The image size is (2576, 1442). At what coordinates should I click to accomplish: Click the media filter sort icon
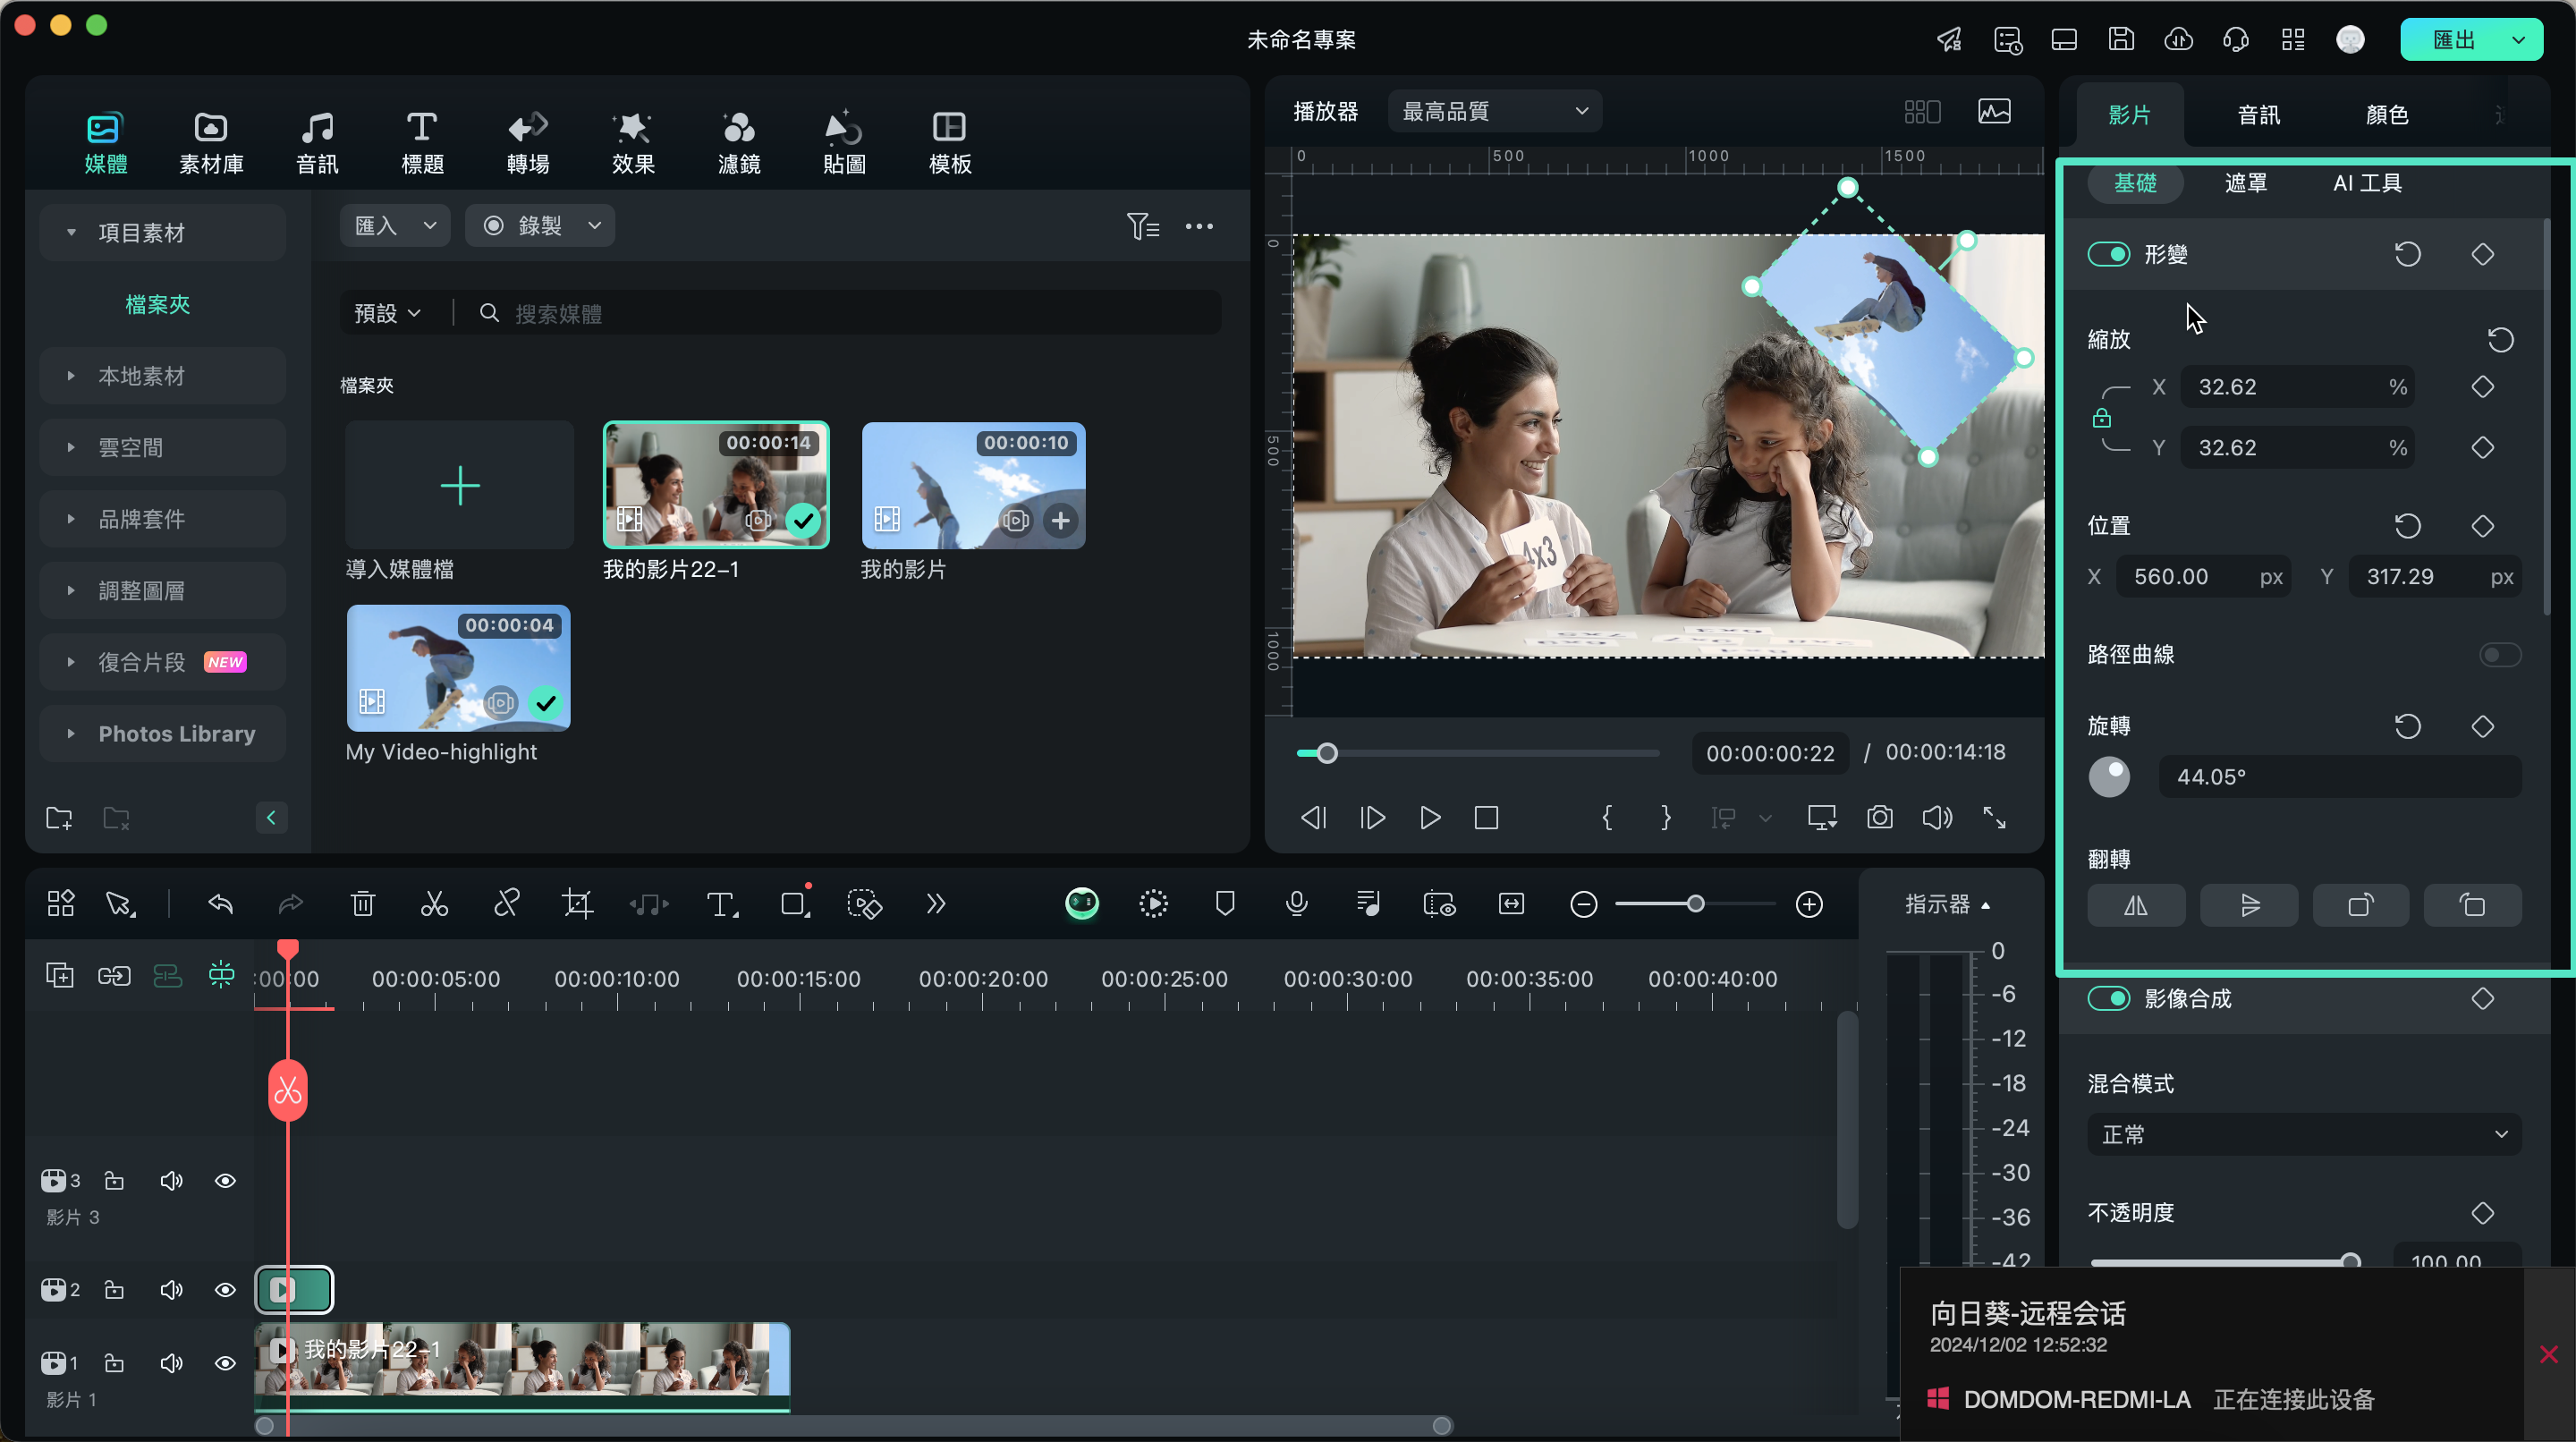(x=1142, y=226)
